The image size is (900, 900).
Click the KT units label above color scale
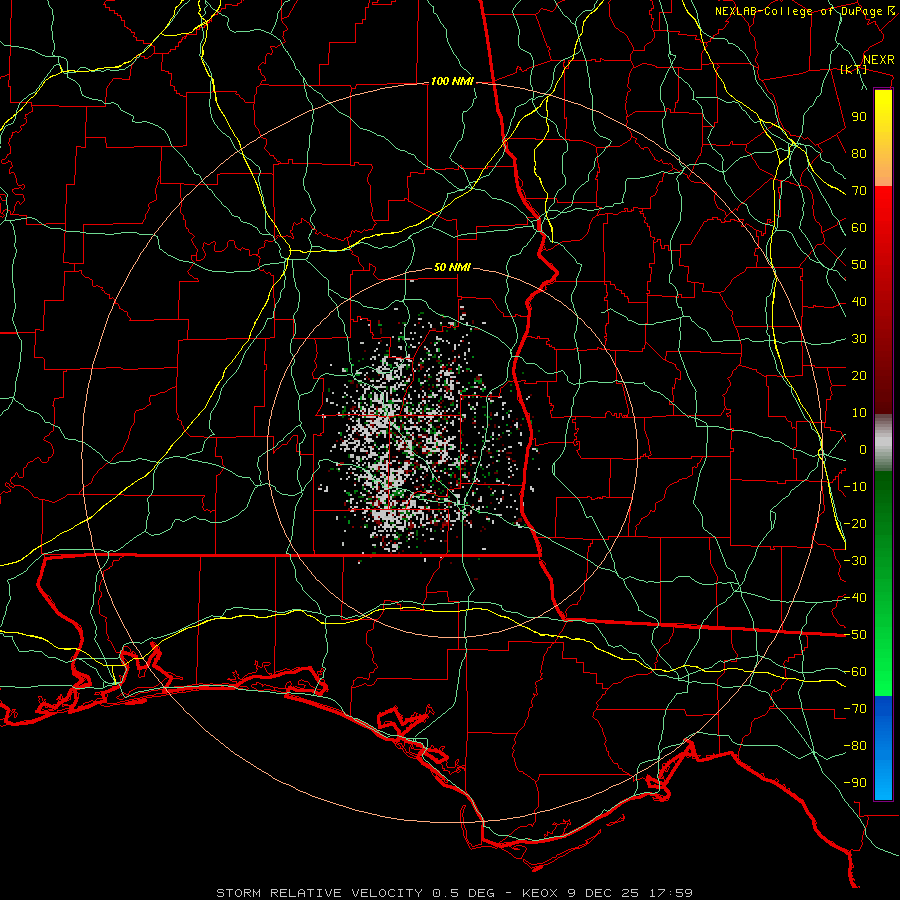click(854, 69)
